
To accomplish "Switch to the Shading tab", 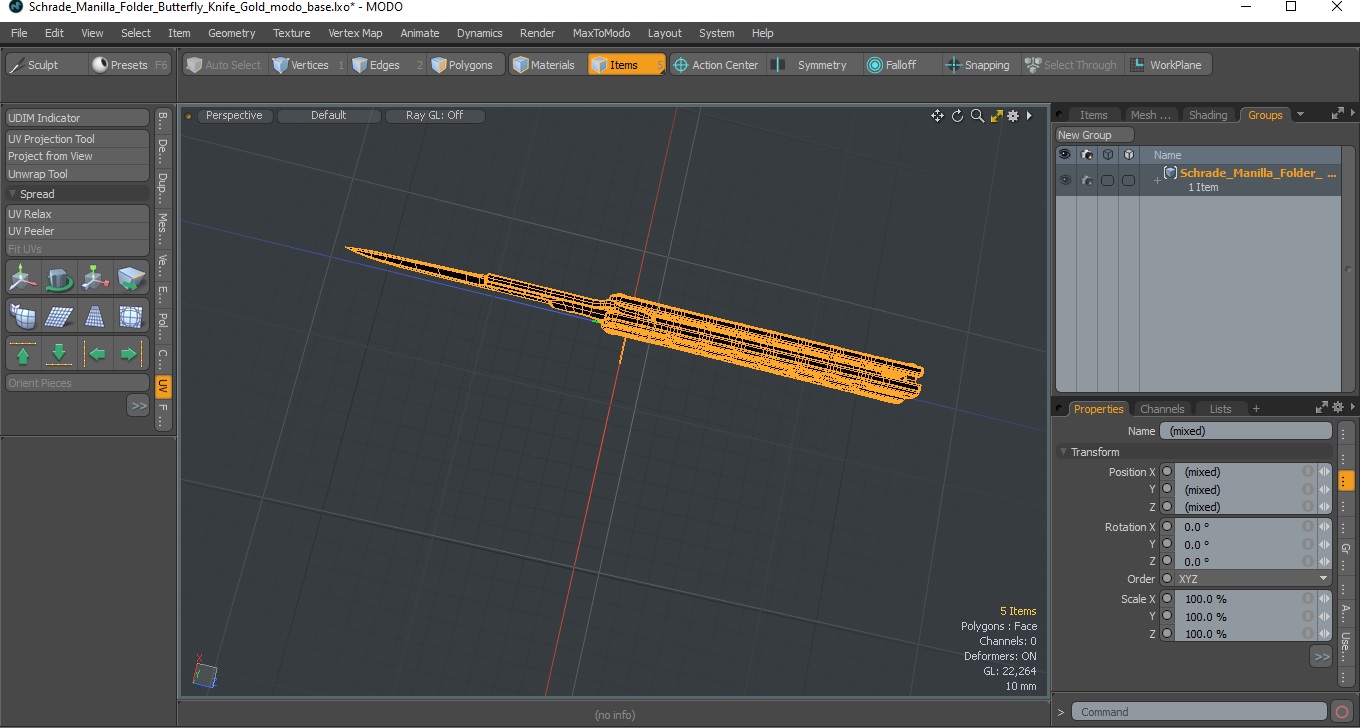I will pos(1208,115).
